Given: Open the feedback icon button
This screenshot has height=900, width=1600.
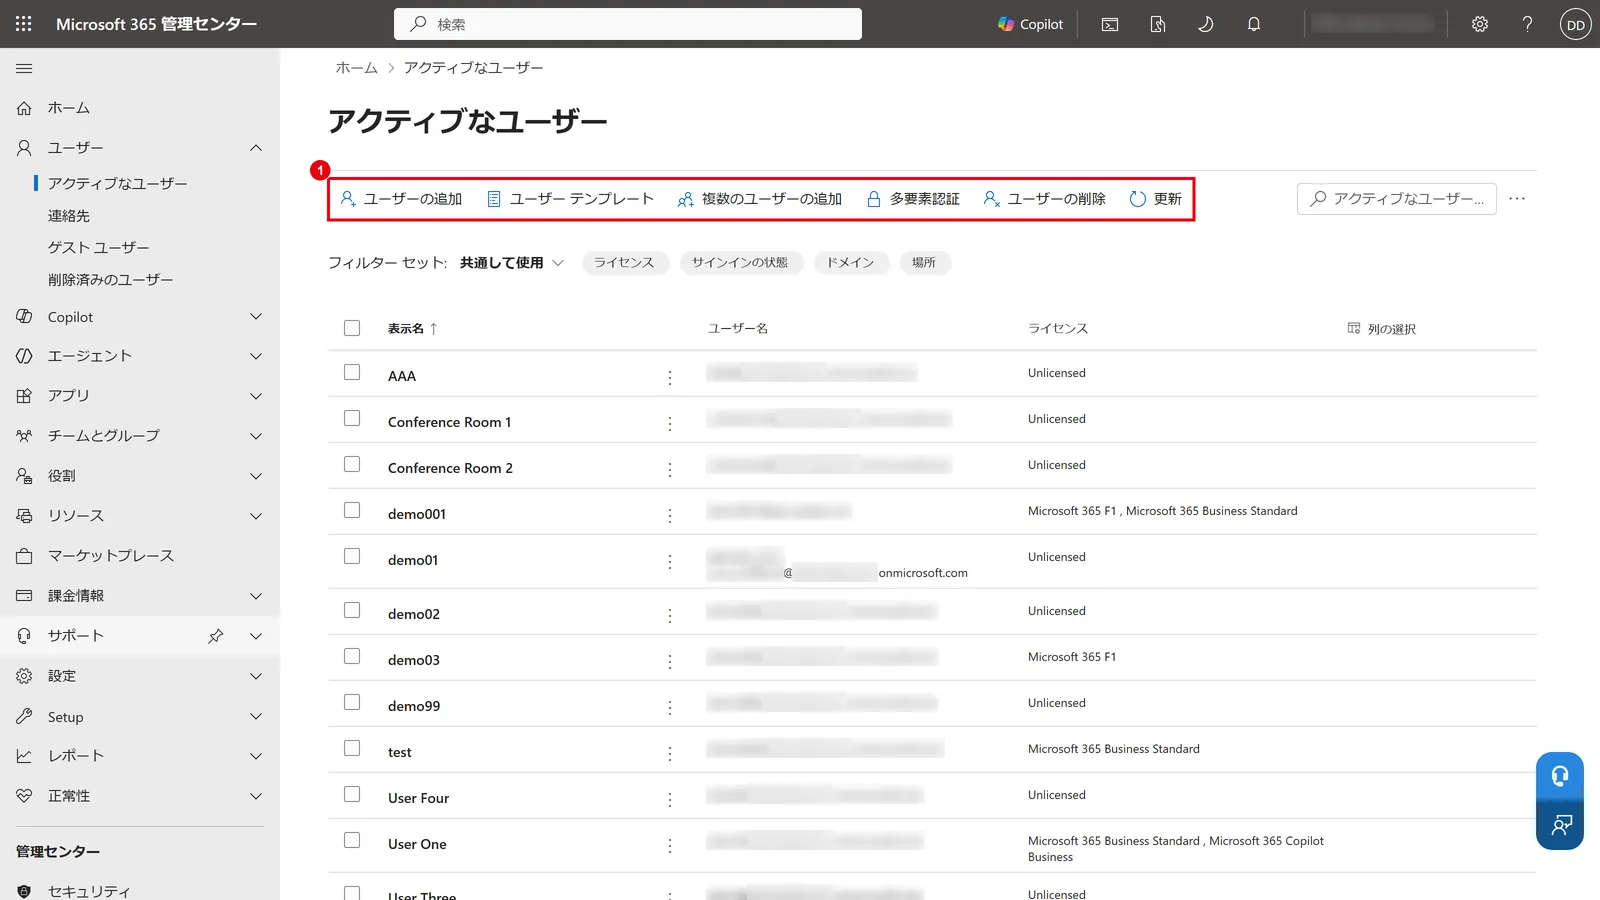Looking at the screenshot, I should point(1560,825).
